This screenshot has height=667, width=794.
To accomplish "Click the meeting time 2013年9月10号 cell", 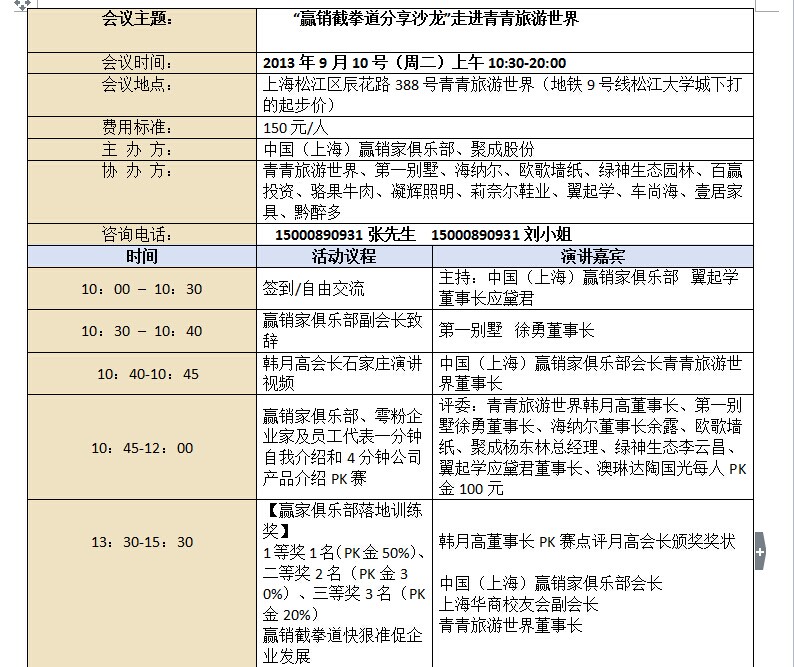I will click(413, 62).
